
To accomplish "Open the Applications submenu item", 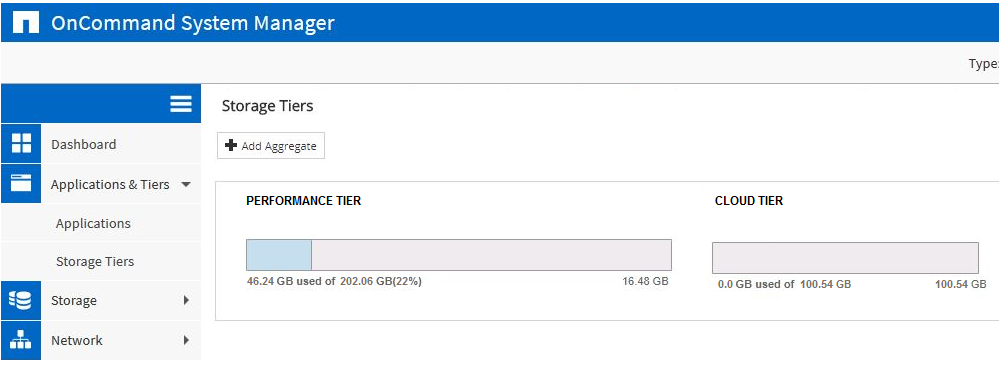I will click(x=93, y=223).
